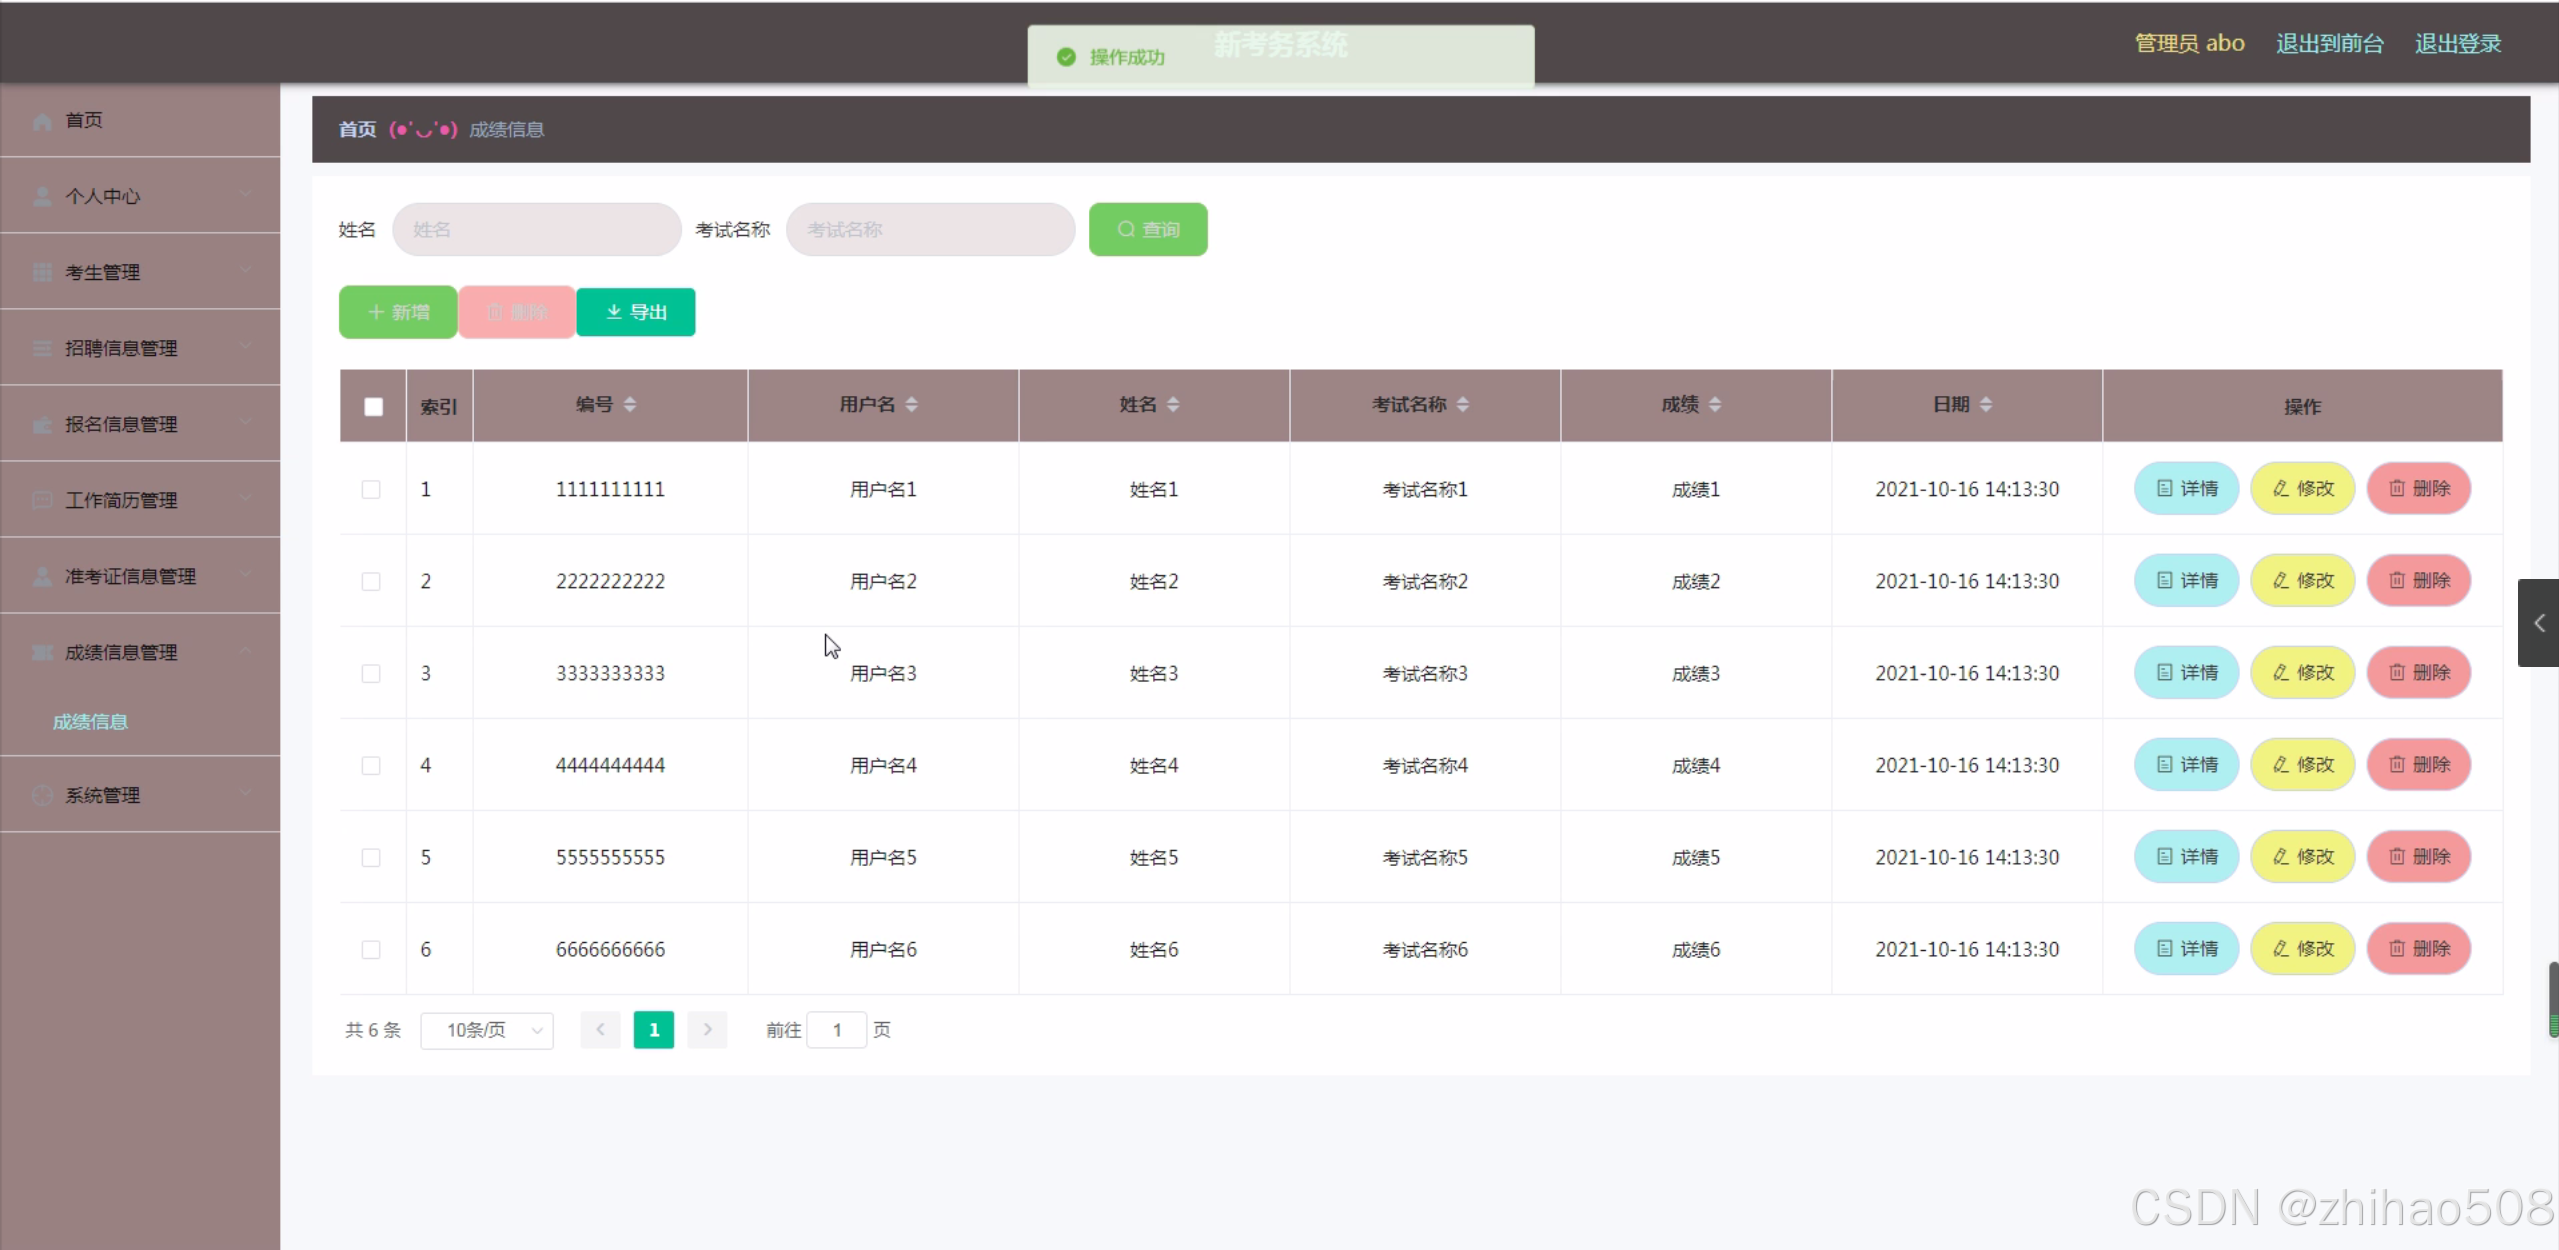Go to next page arrow
The height and width of the screenshot is (1250, 2559).
point(707,1029)
